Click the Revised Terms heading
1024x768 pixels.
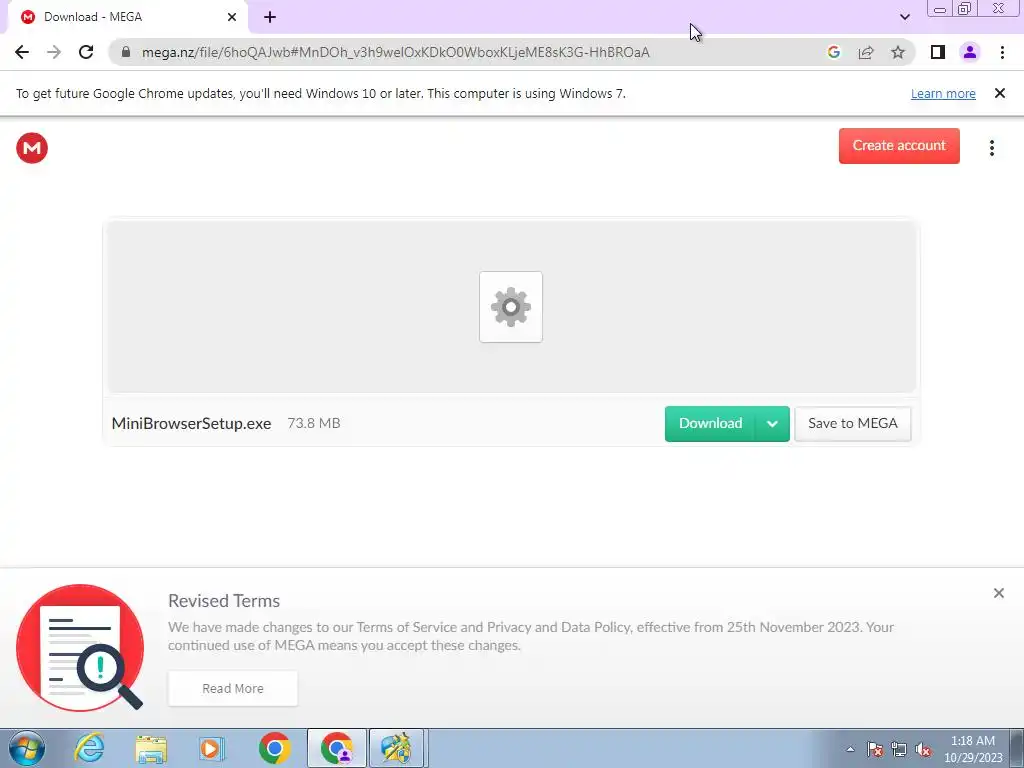pyautogui.click(x=224, y=601)
